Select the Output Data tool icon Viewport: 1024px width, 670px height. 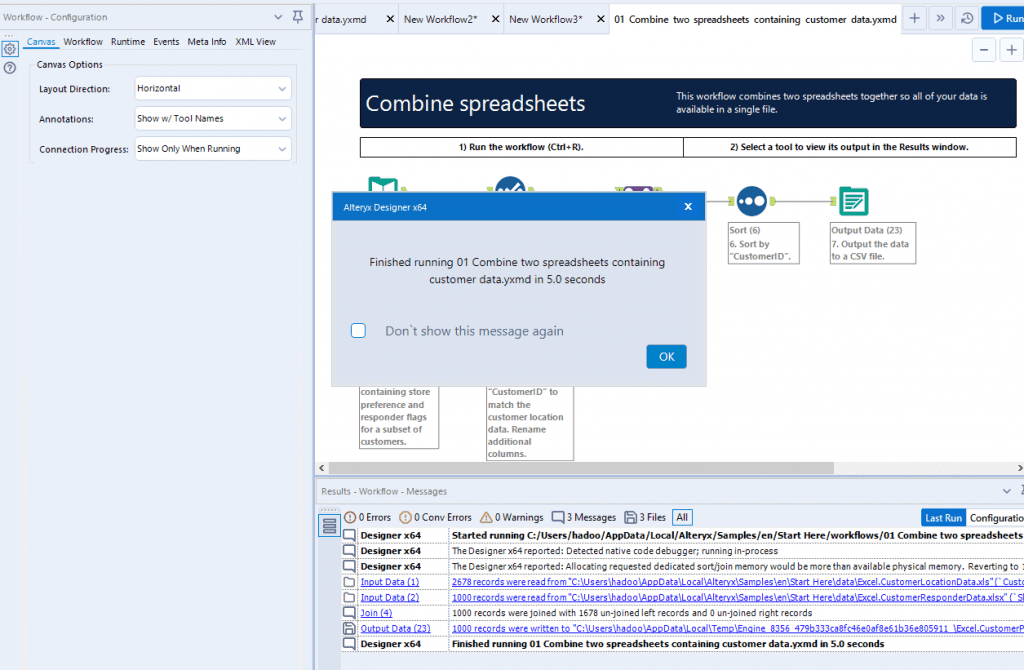click(x=854, y=201)
